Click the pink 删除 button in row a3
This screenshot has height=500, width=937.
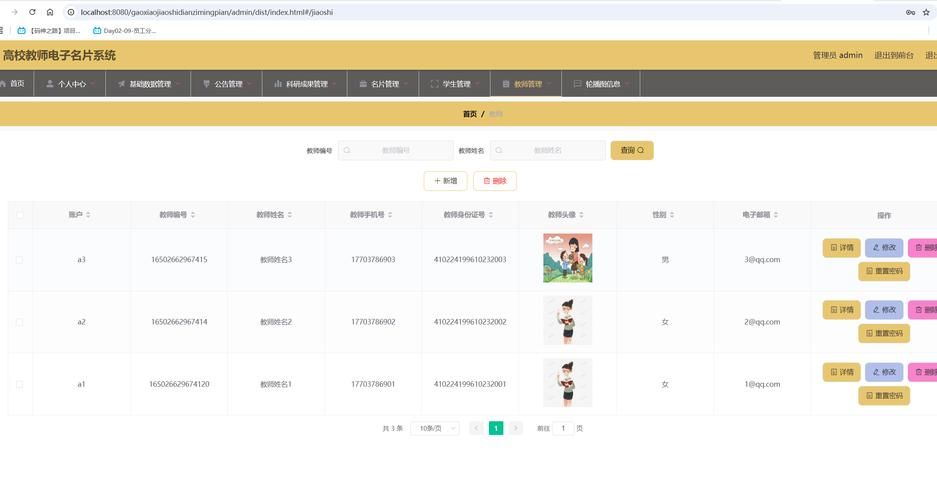(923, 247)
